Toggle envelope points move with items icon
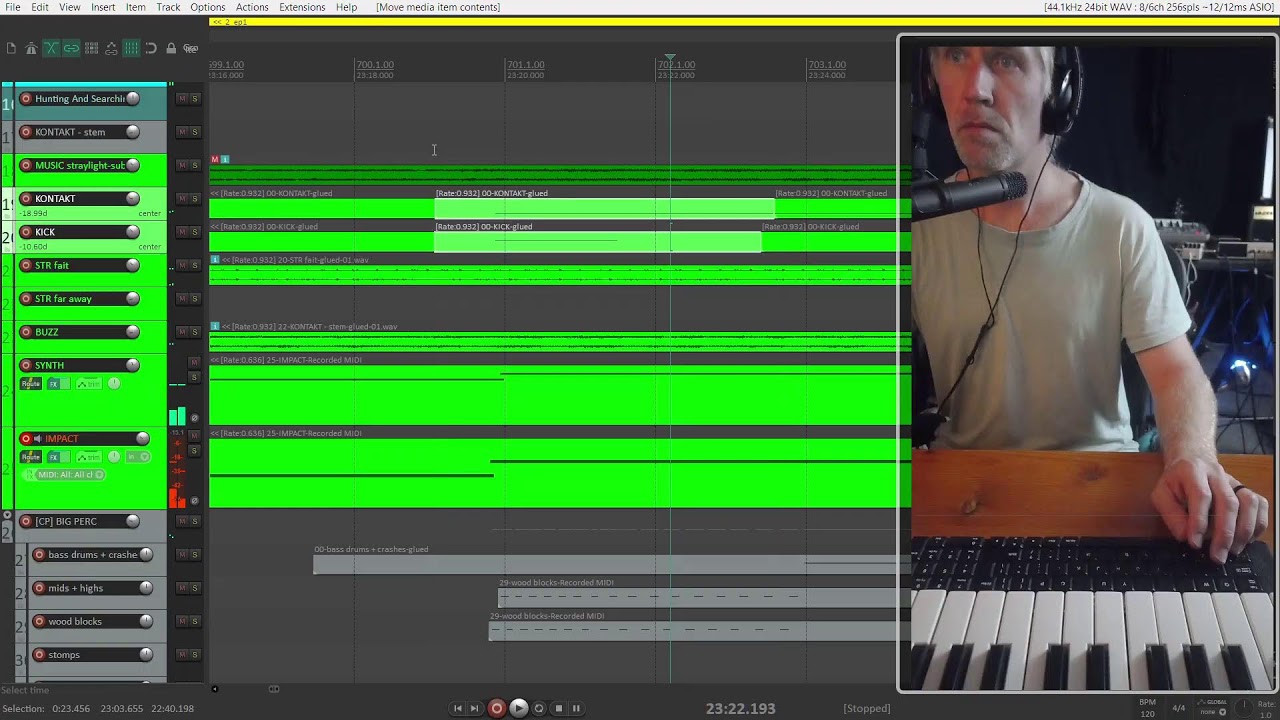Screen dimensions: 1280x720 [111, 48]
